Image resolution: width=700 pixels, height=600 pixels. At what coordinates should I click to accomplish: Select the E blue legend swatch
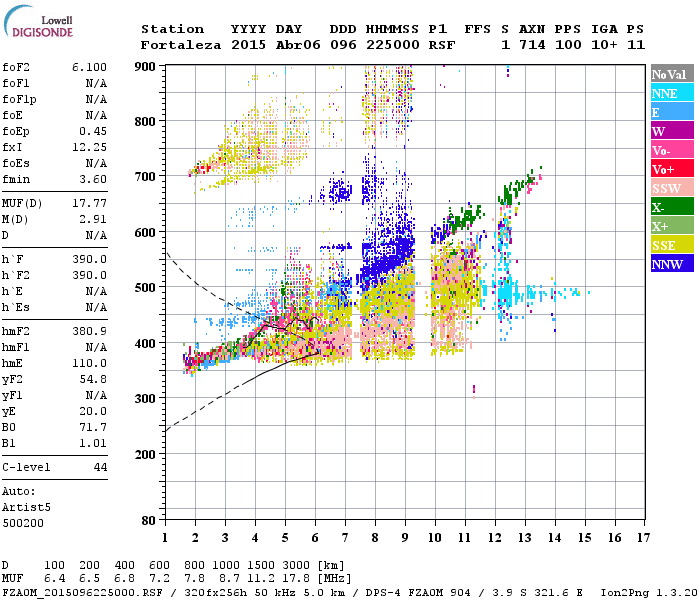point(672,112)
